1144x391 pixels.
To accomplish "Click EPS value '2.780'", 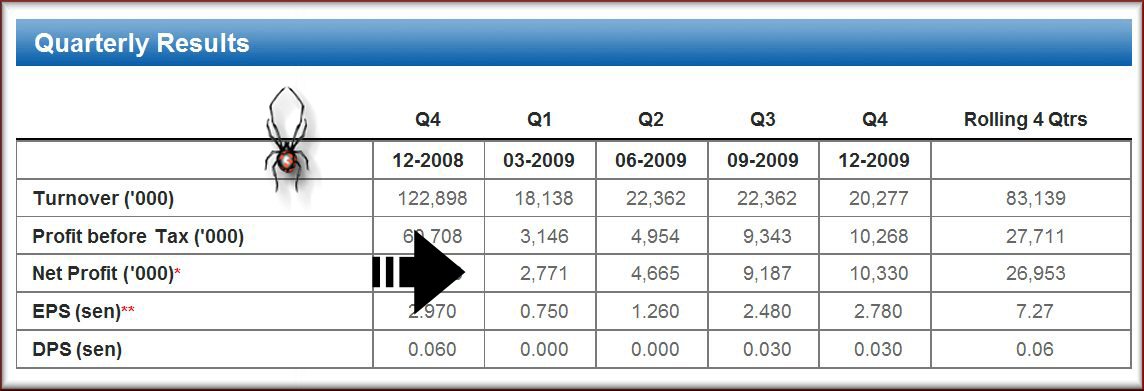I will 878,312.
